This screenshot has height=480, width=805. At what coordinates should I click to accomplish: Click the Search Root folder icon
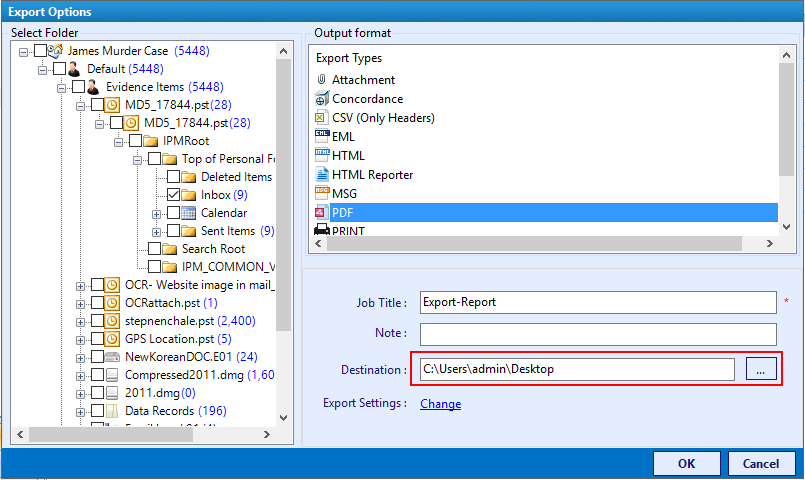tap(169, 249)
